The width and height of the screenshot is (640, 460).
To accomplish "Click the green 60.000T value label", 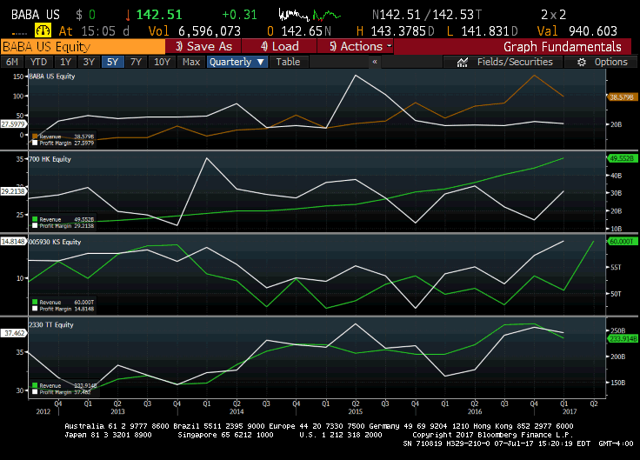I will tap(622, 242).
